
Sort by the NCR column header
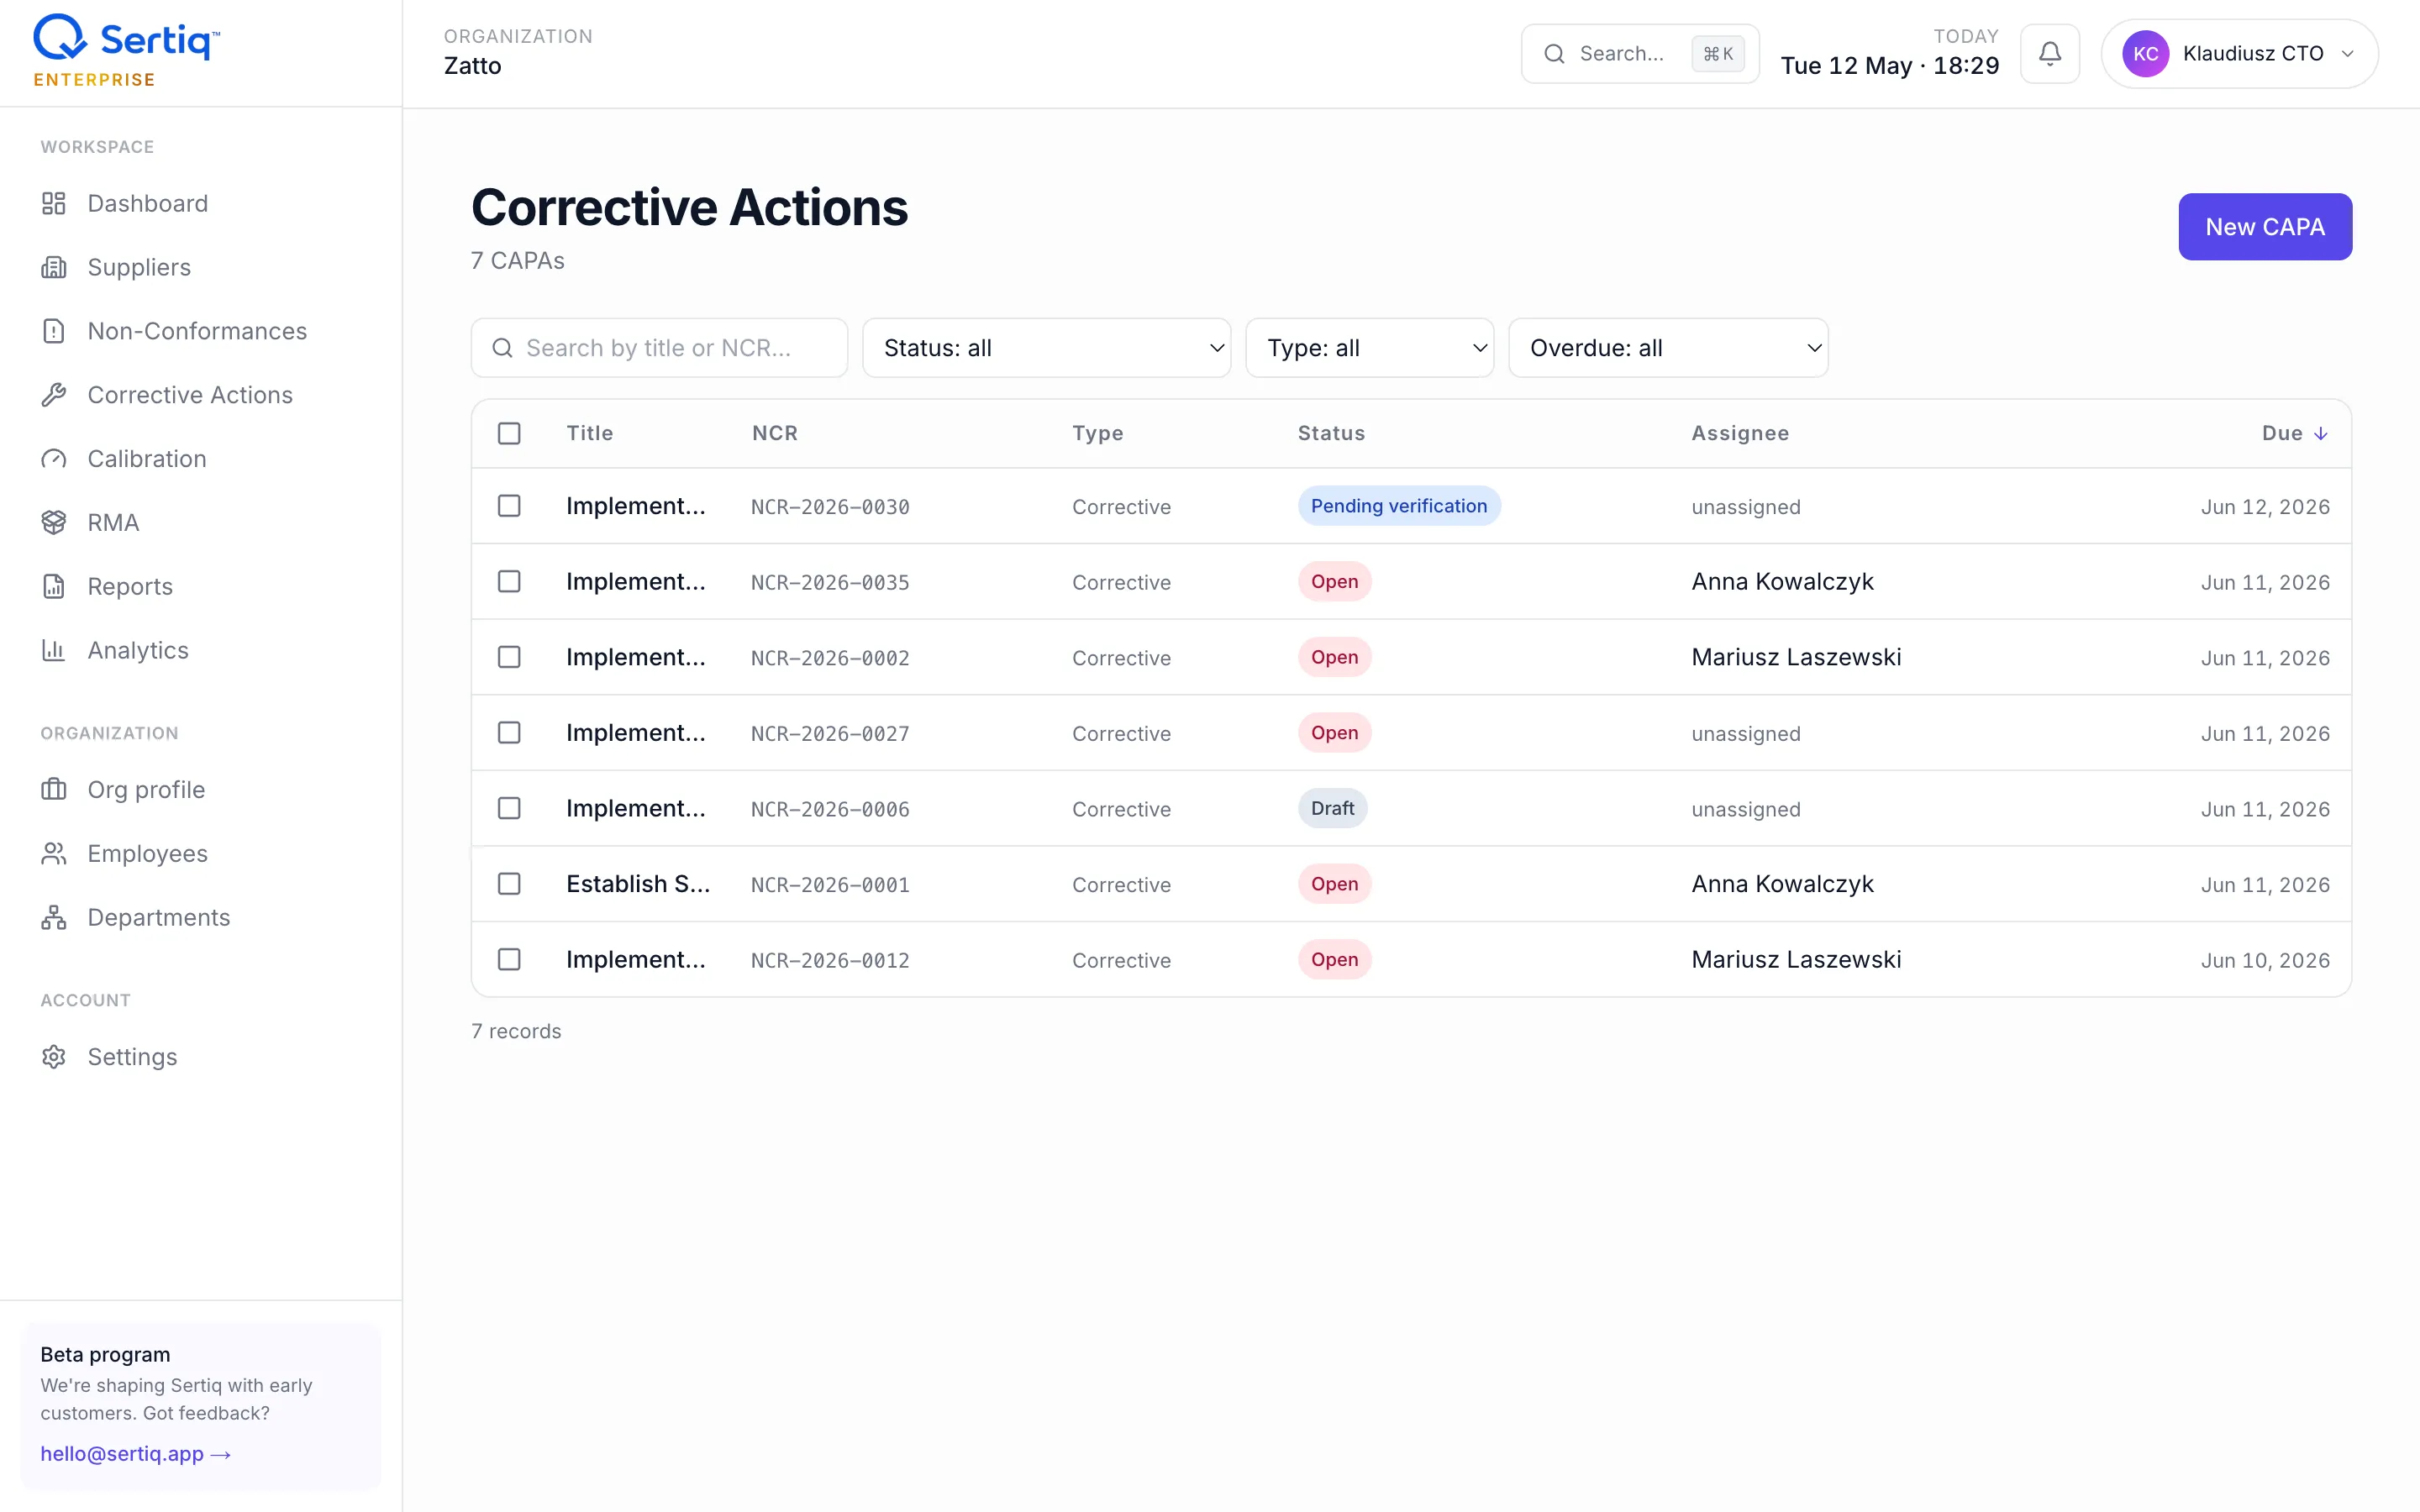[x=775, y=433]
